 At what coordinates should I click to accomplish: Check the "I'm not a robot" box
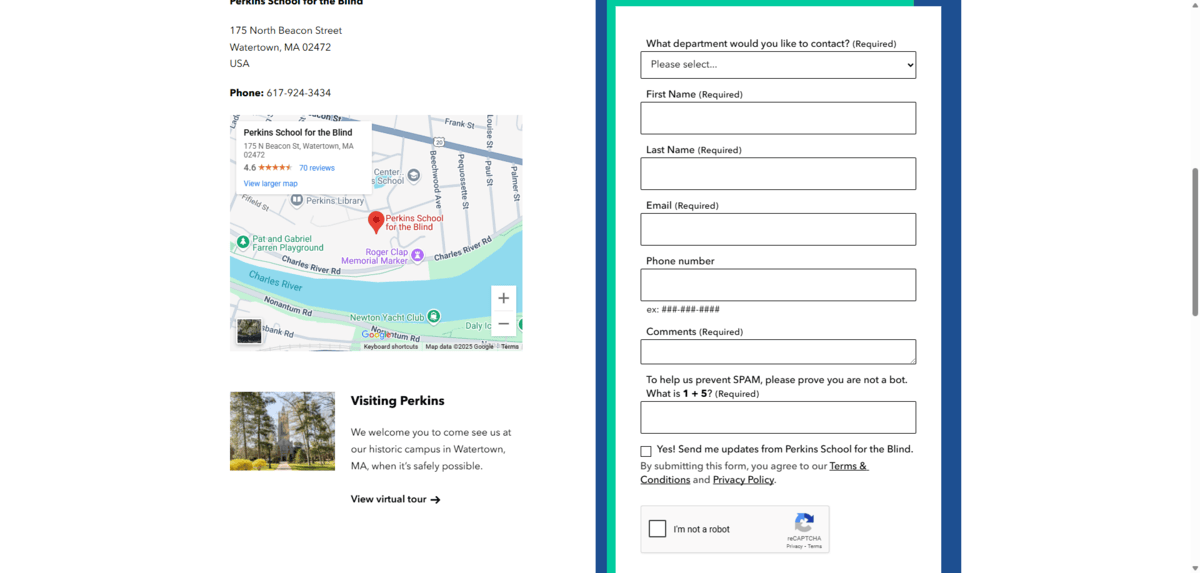pos(657,529)
